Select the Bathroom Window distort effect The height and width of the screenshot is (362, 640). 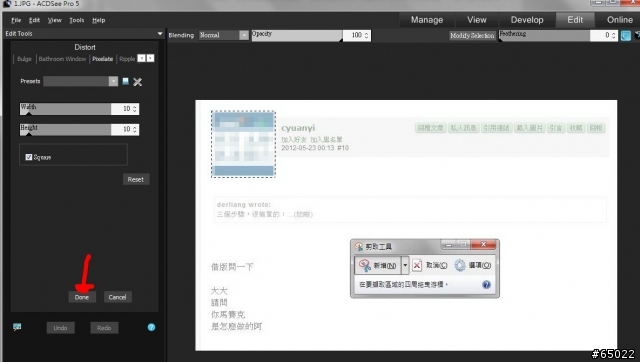pos(62,59)
